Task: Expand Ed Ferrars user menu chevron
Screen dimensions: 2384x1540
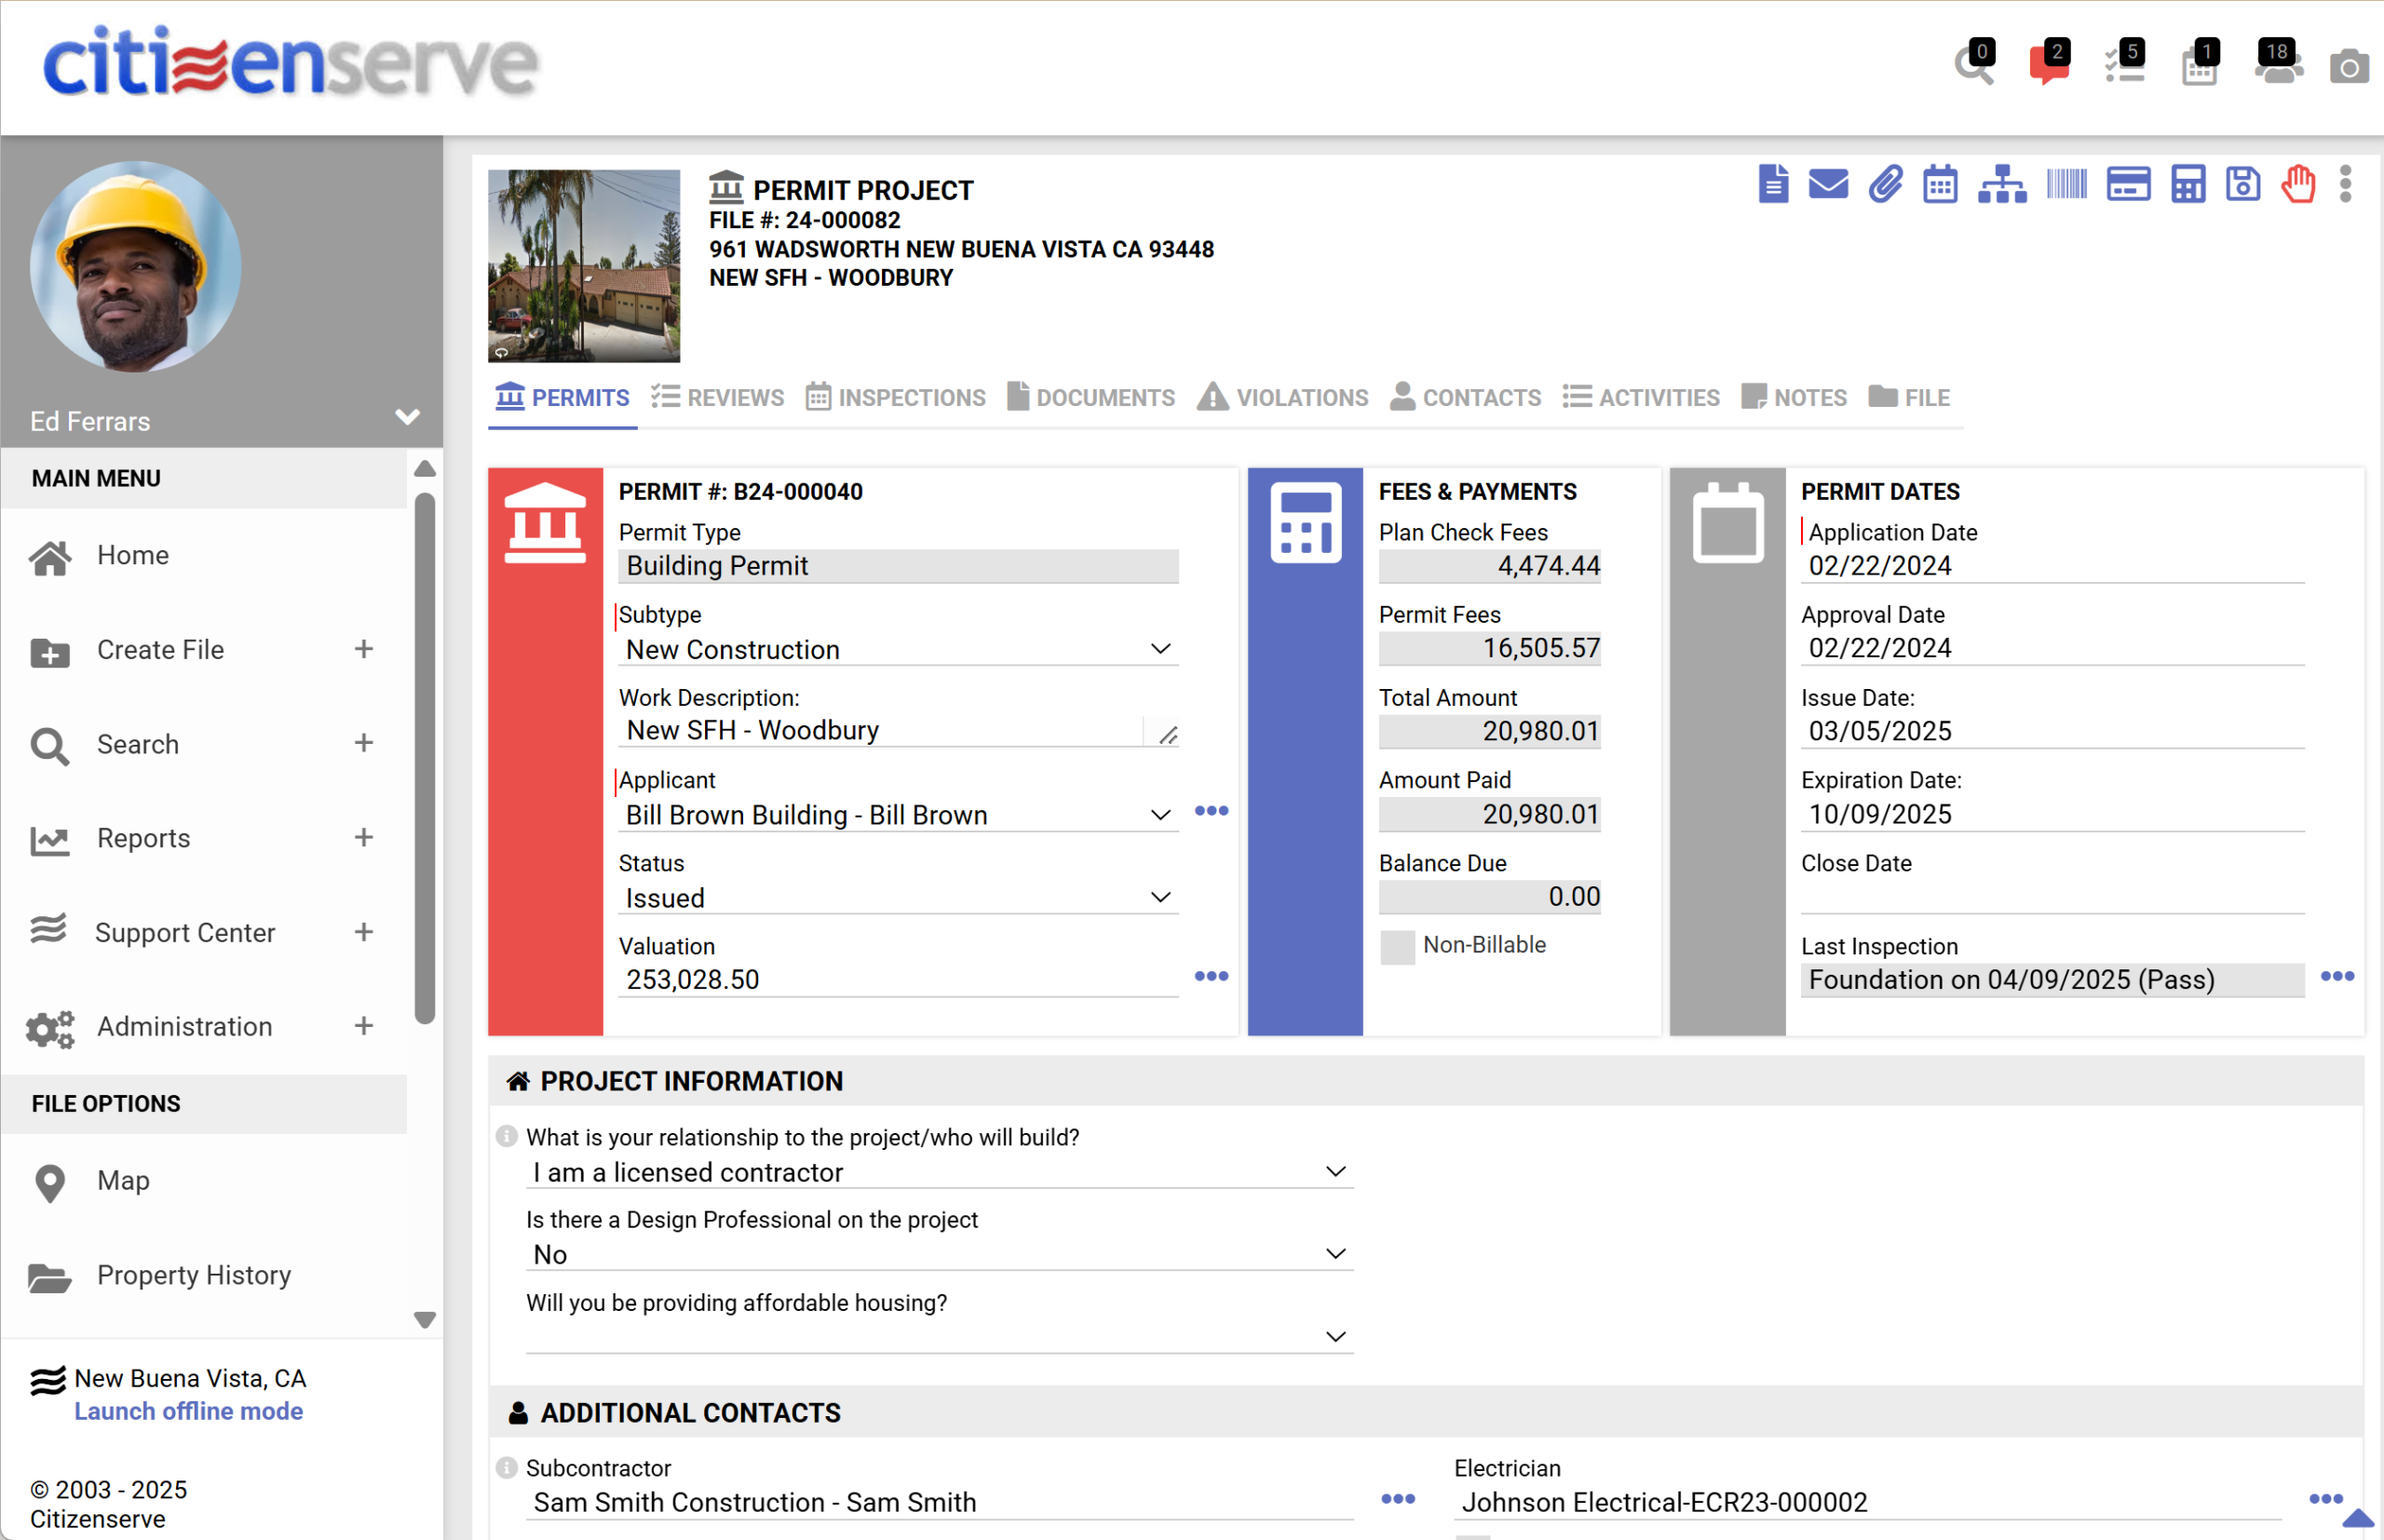Action: pos(407,417)
